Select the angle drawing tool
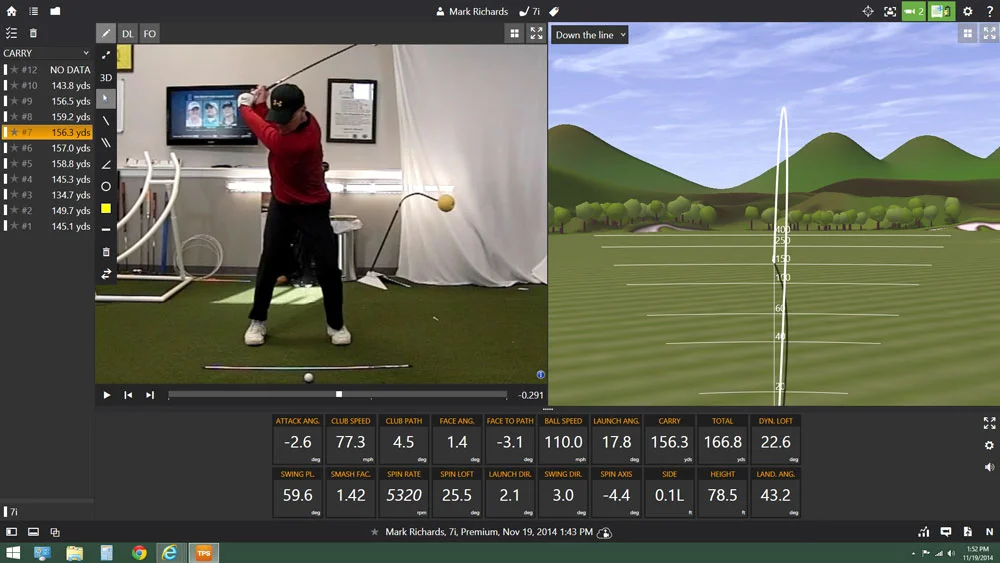 coord(106,164)
